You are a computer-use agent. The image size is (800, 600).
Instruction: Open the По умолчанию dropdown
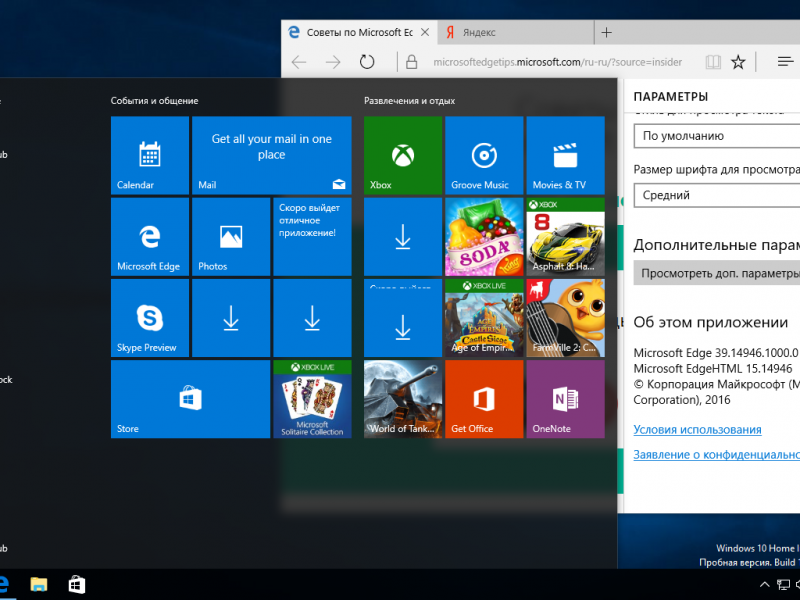click(x=716, y=136)
